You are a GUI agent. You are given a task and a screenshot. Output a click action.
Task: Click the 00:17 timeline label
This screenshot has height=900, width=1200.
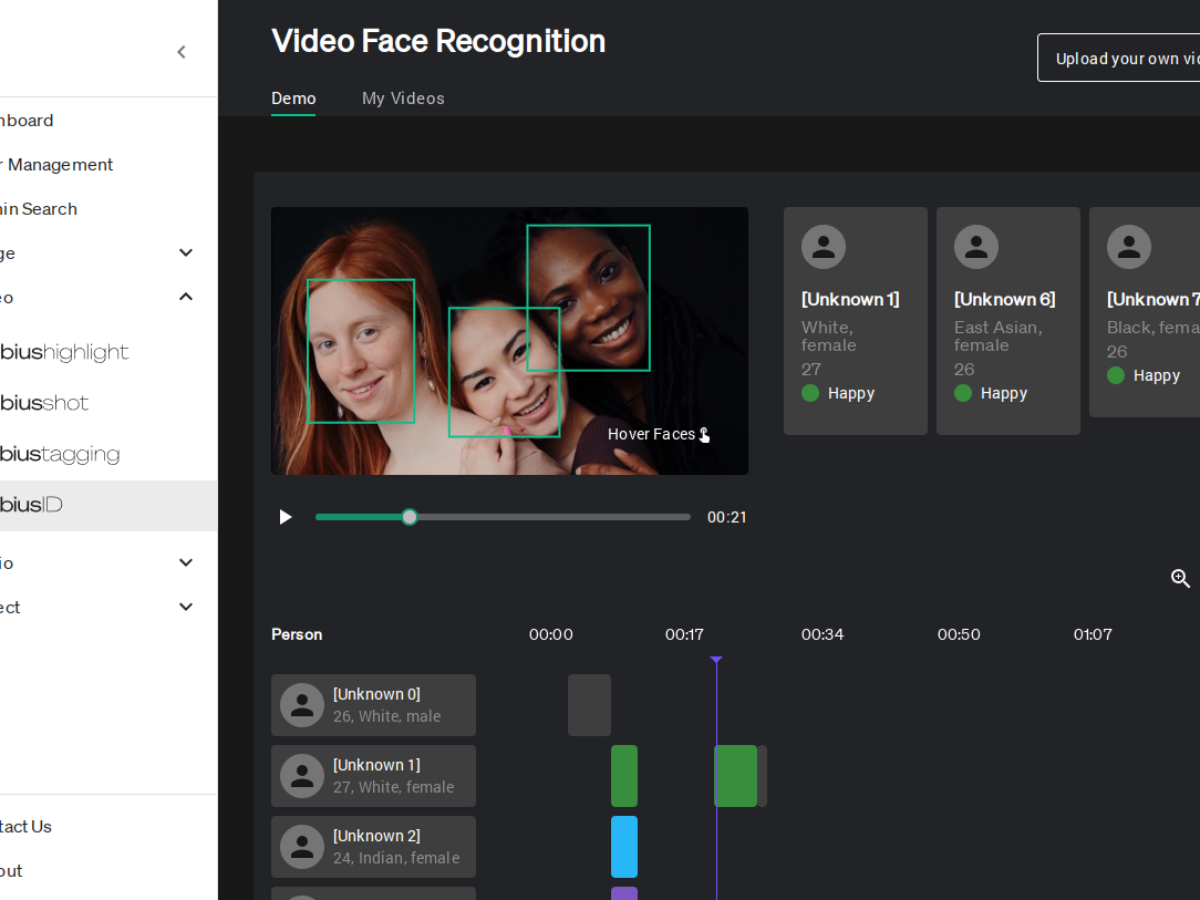(x=685, y=634)
